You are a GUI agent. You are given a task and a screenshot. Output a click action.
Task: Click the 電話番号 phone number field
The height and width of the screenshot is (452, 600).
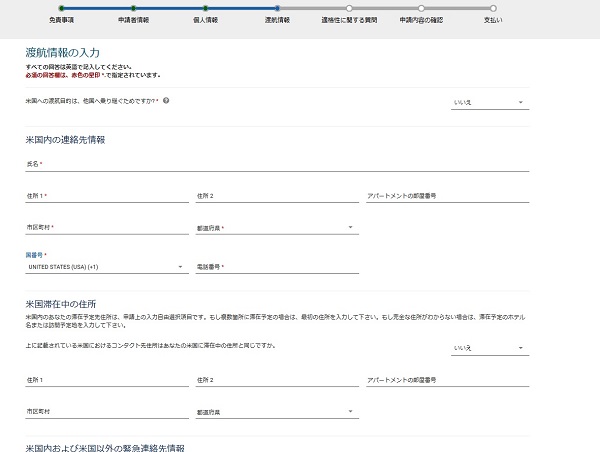(276, 267)
